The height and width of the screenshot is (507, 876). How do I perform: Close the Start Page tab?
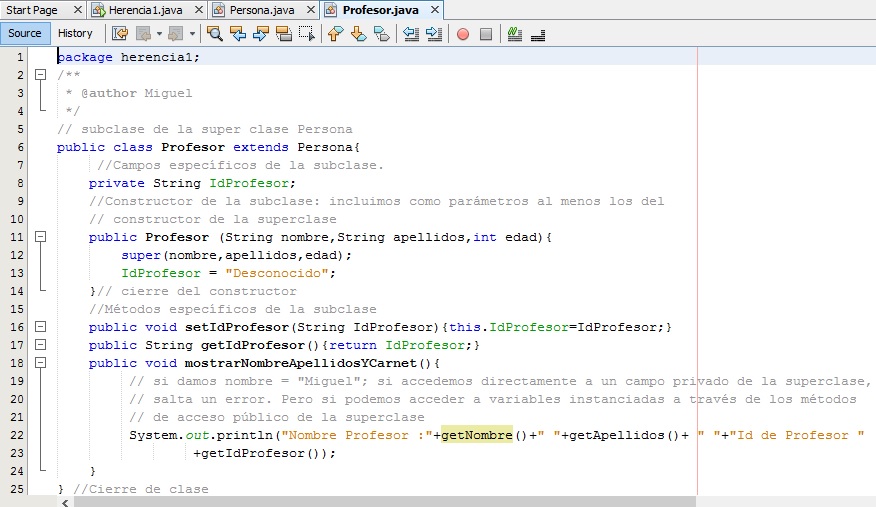tap(75, 10)
